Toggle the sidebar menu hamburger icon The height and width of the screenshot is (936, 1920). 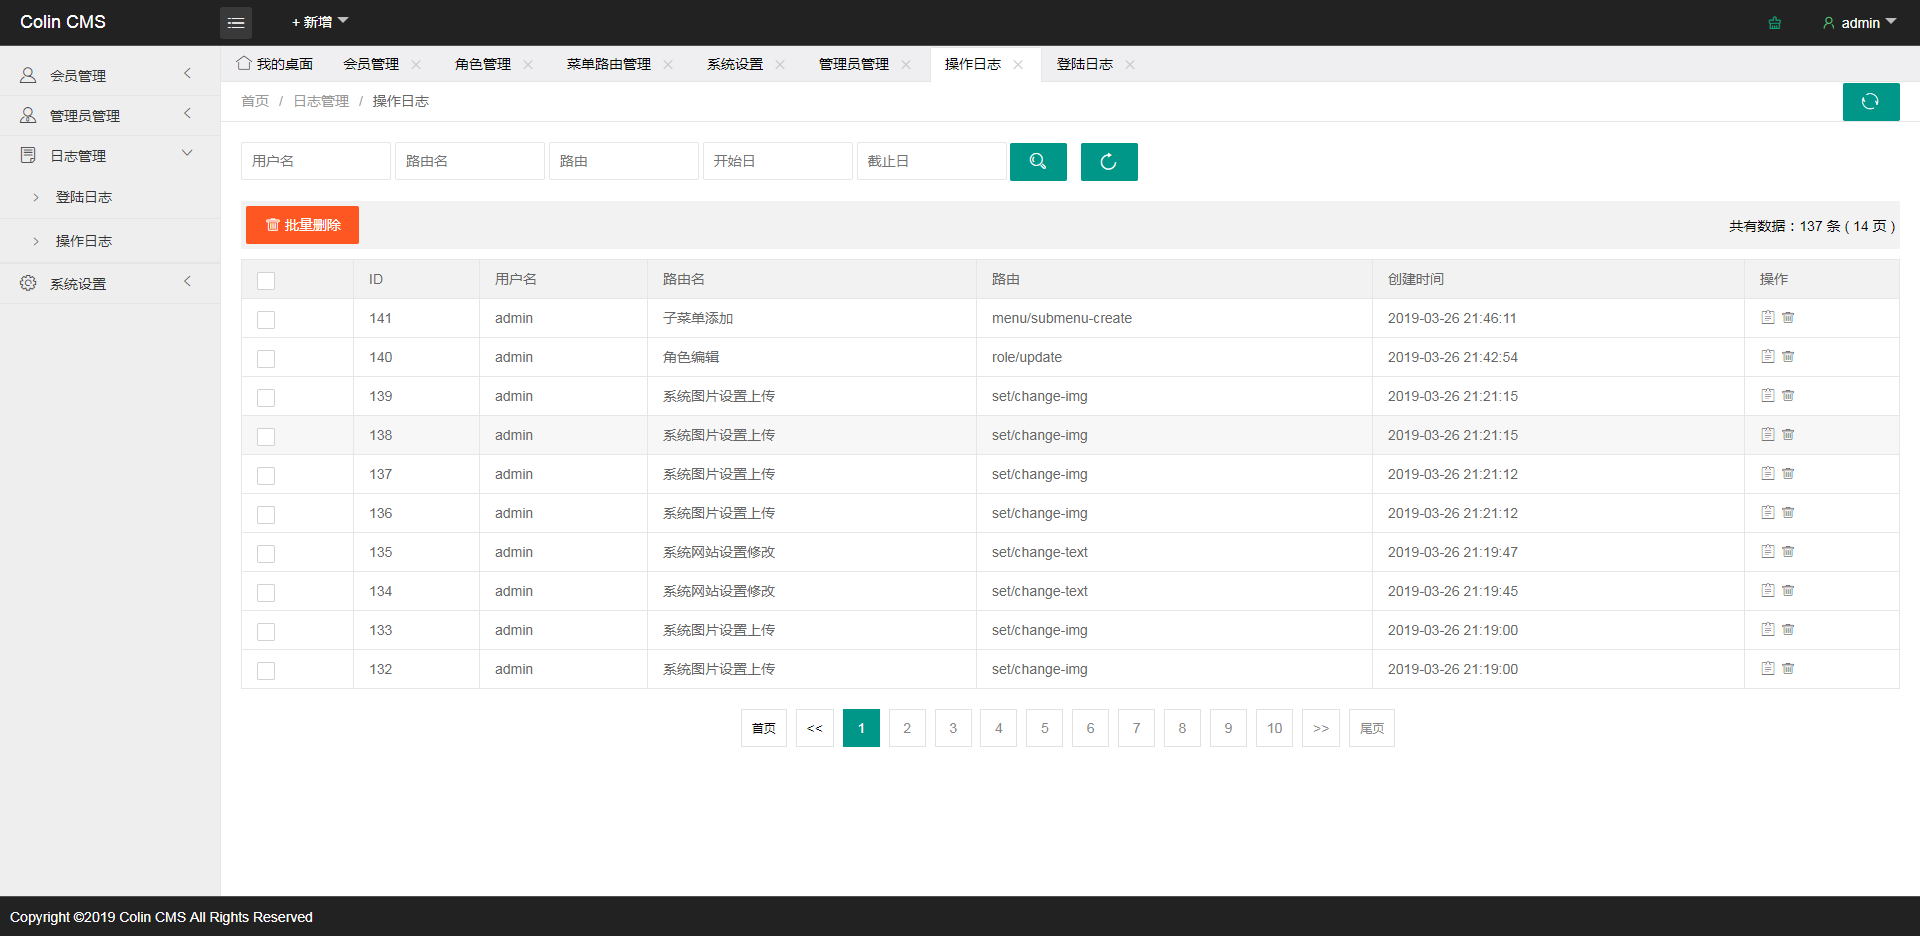point(236,23)
